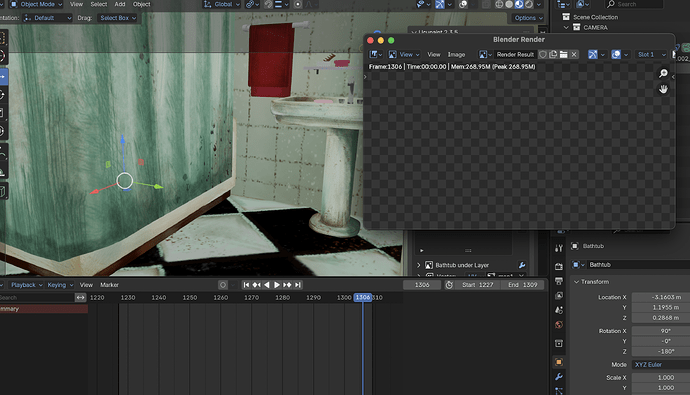Open the Playback popover in timeline
The height and width of the screenshot is (395, 690).
[x=26, y=285]
